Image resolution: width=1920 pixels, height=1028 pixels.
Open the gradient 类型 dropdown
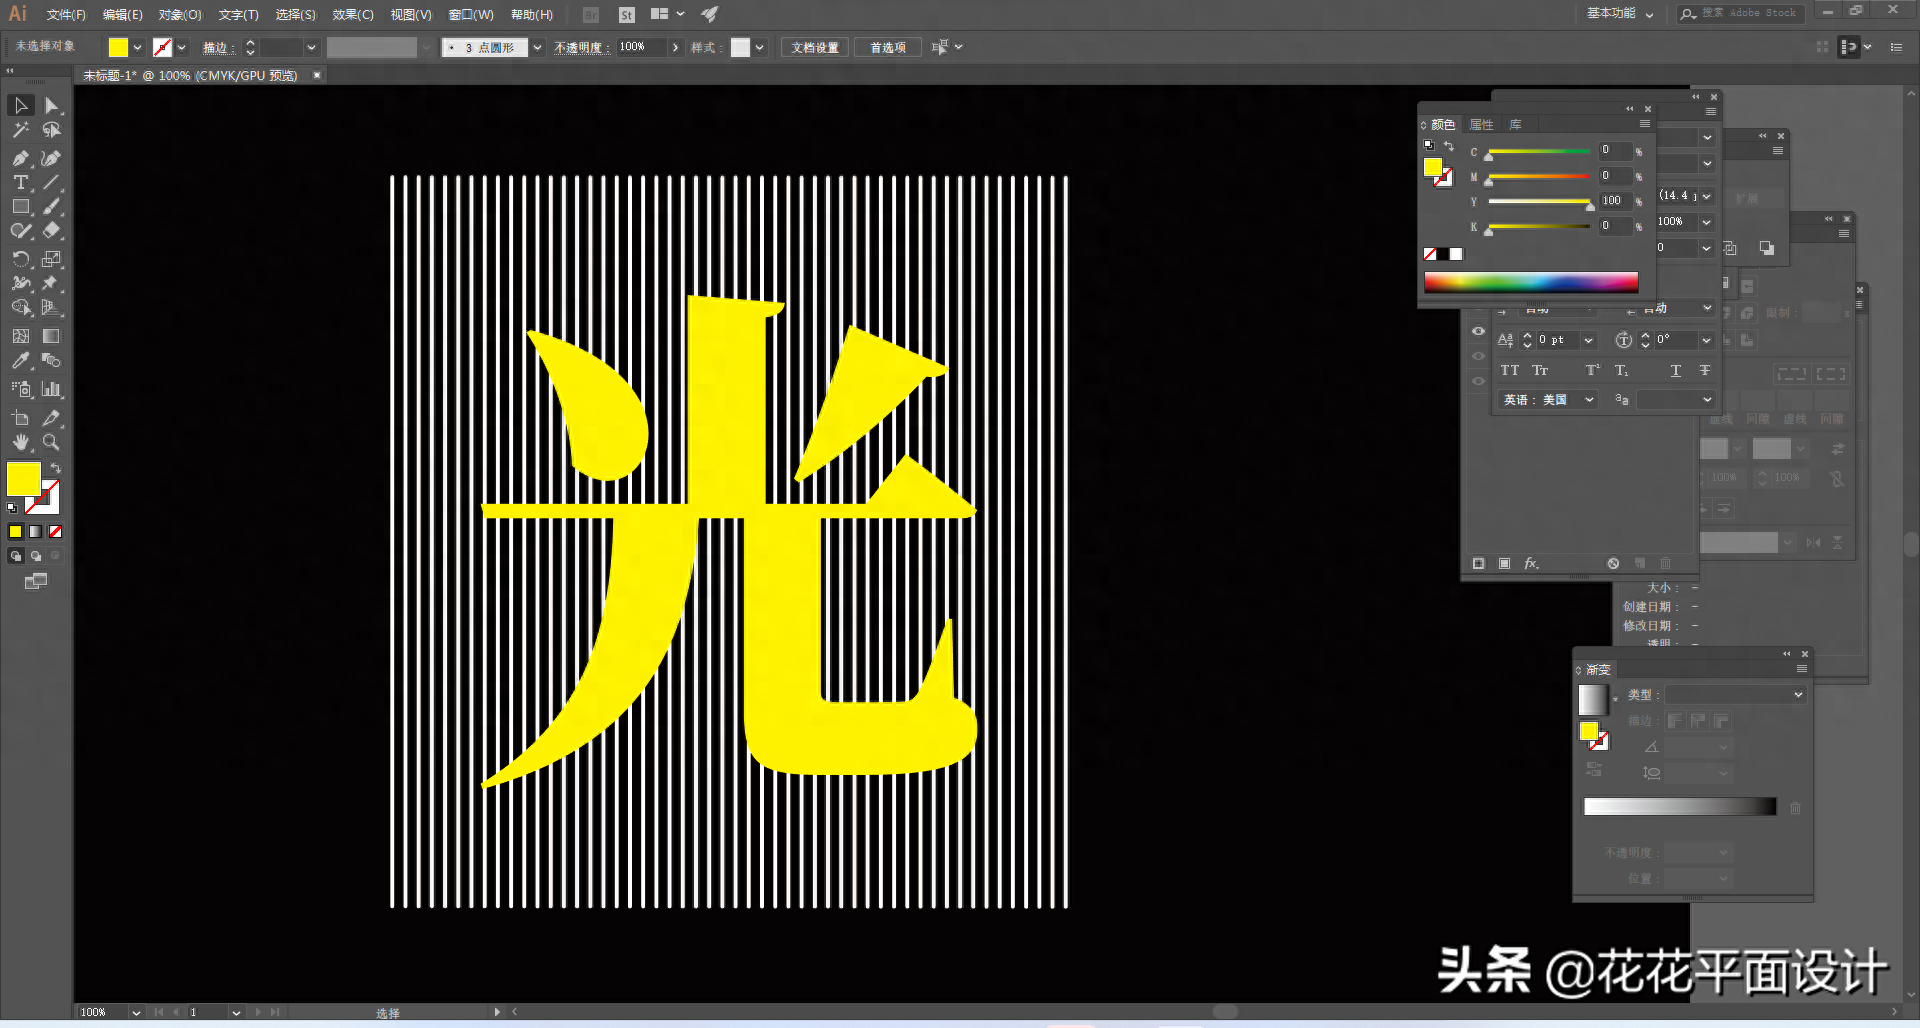tap(1735, 695)
